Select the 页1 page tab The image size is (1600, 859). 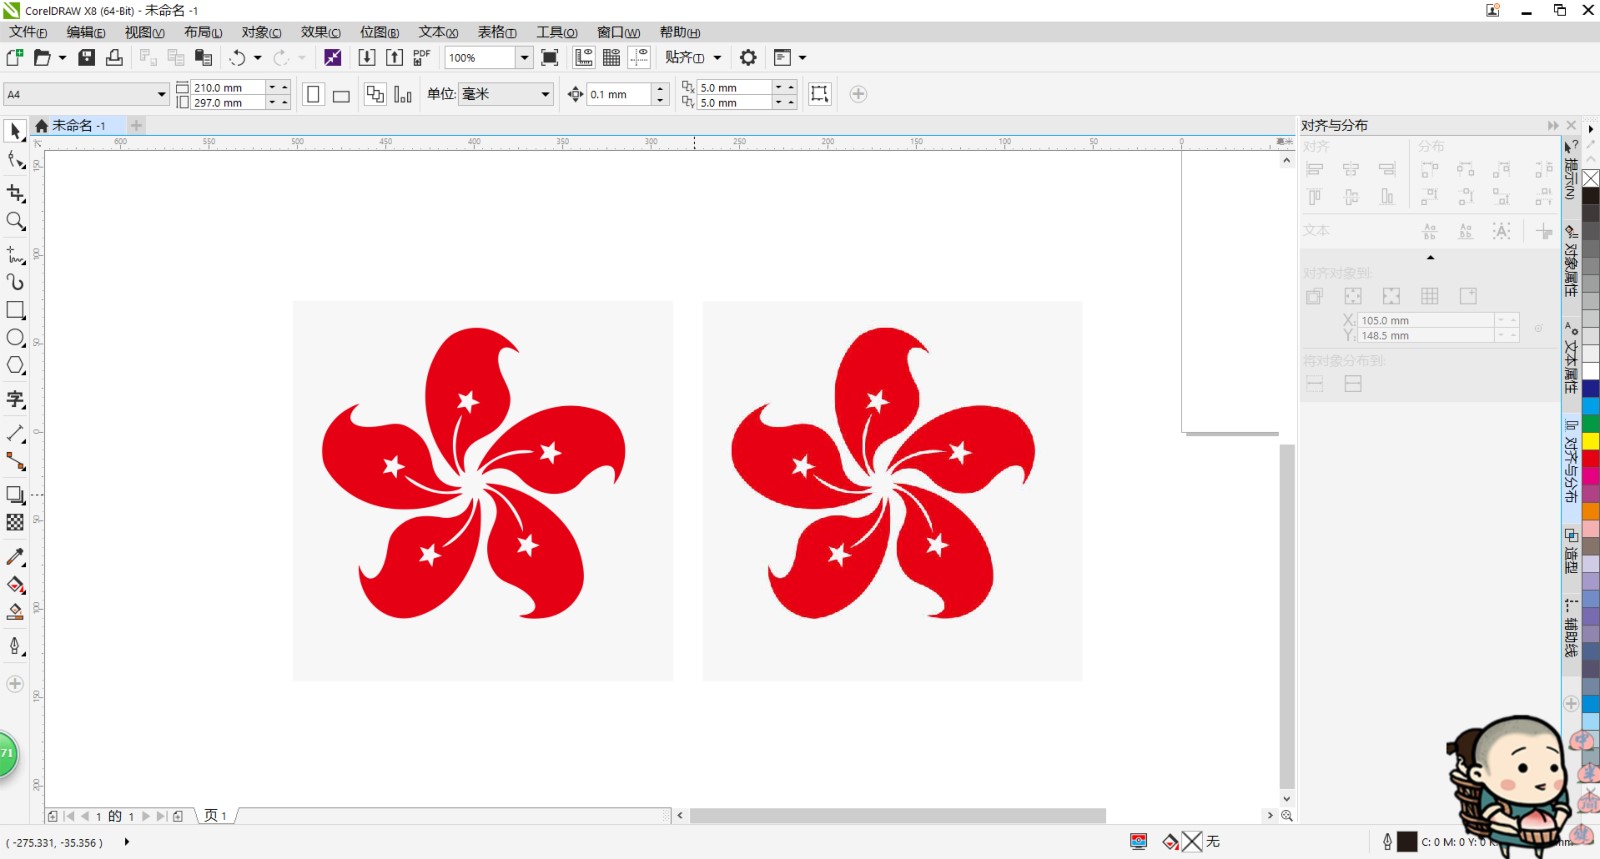pyautogui.click(x=215, y=816)
